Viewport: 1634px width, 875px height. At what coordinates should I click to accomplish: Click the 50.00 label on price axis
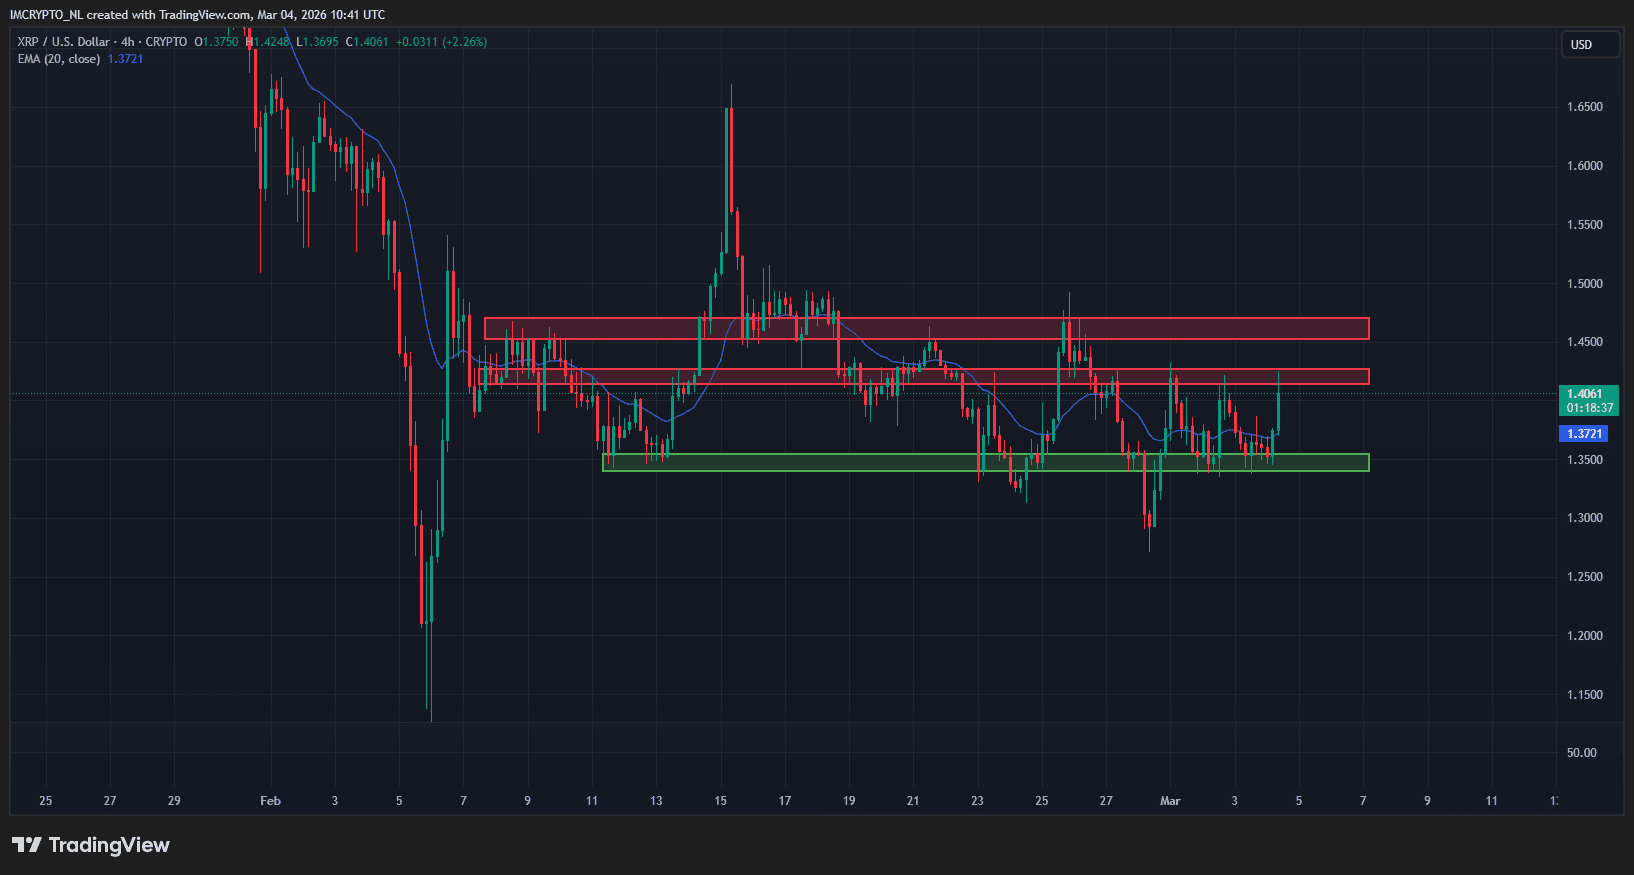(1581, 753)
